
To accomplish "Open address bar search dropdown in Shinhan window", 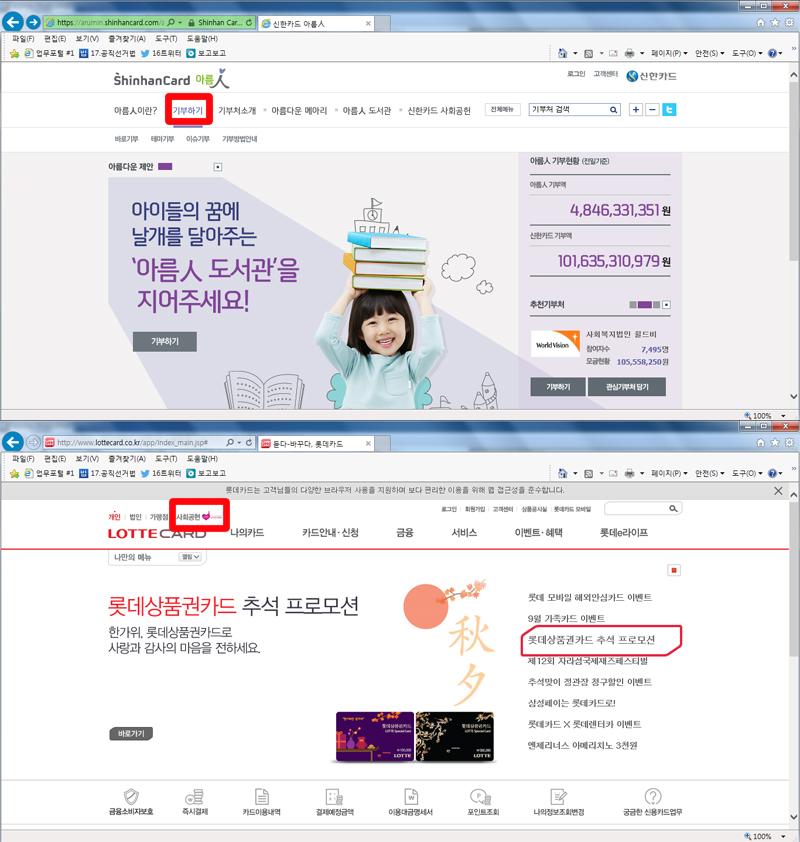I will 180,23.
